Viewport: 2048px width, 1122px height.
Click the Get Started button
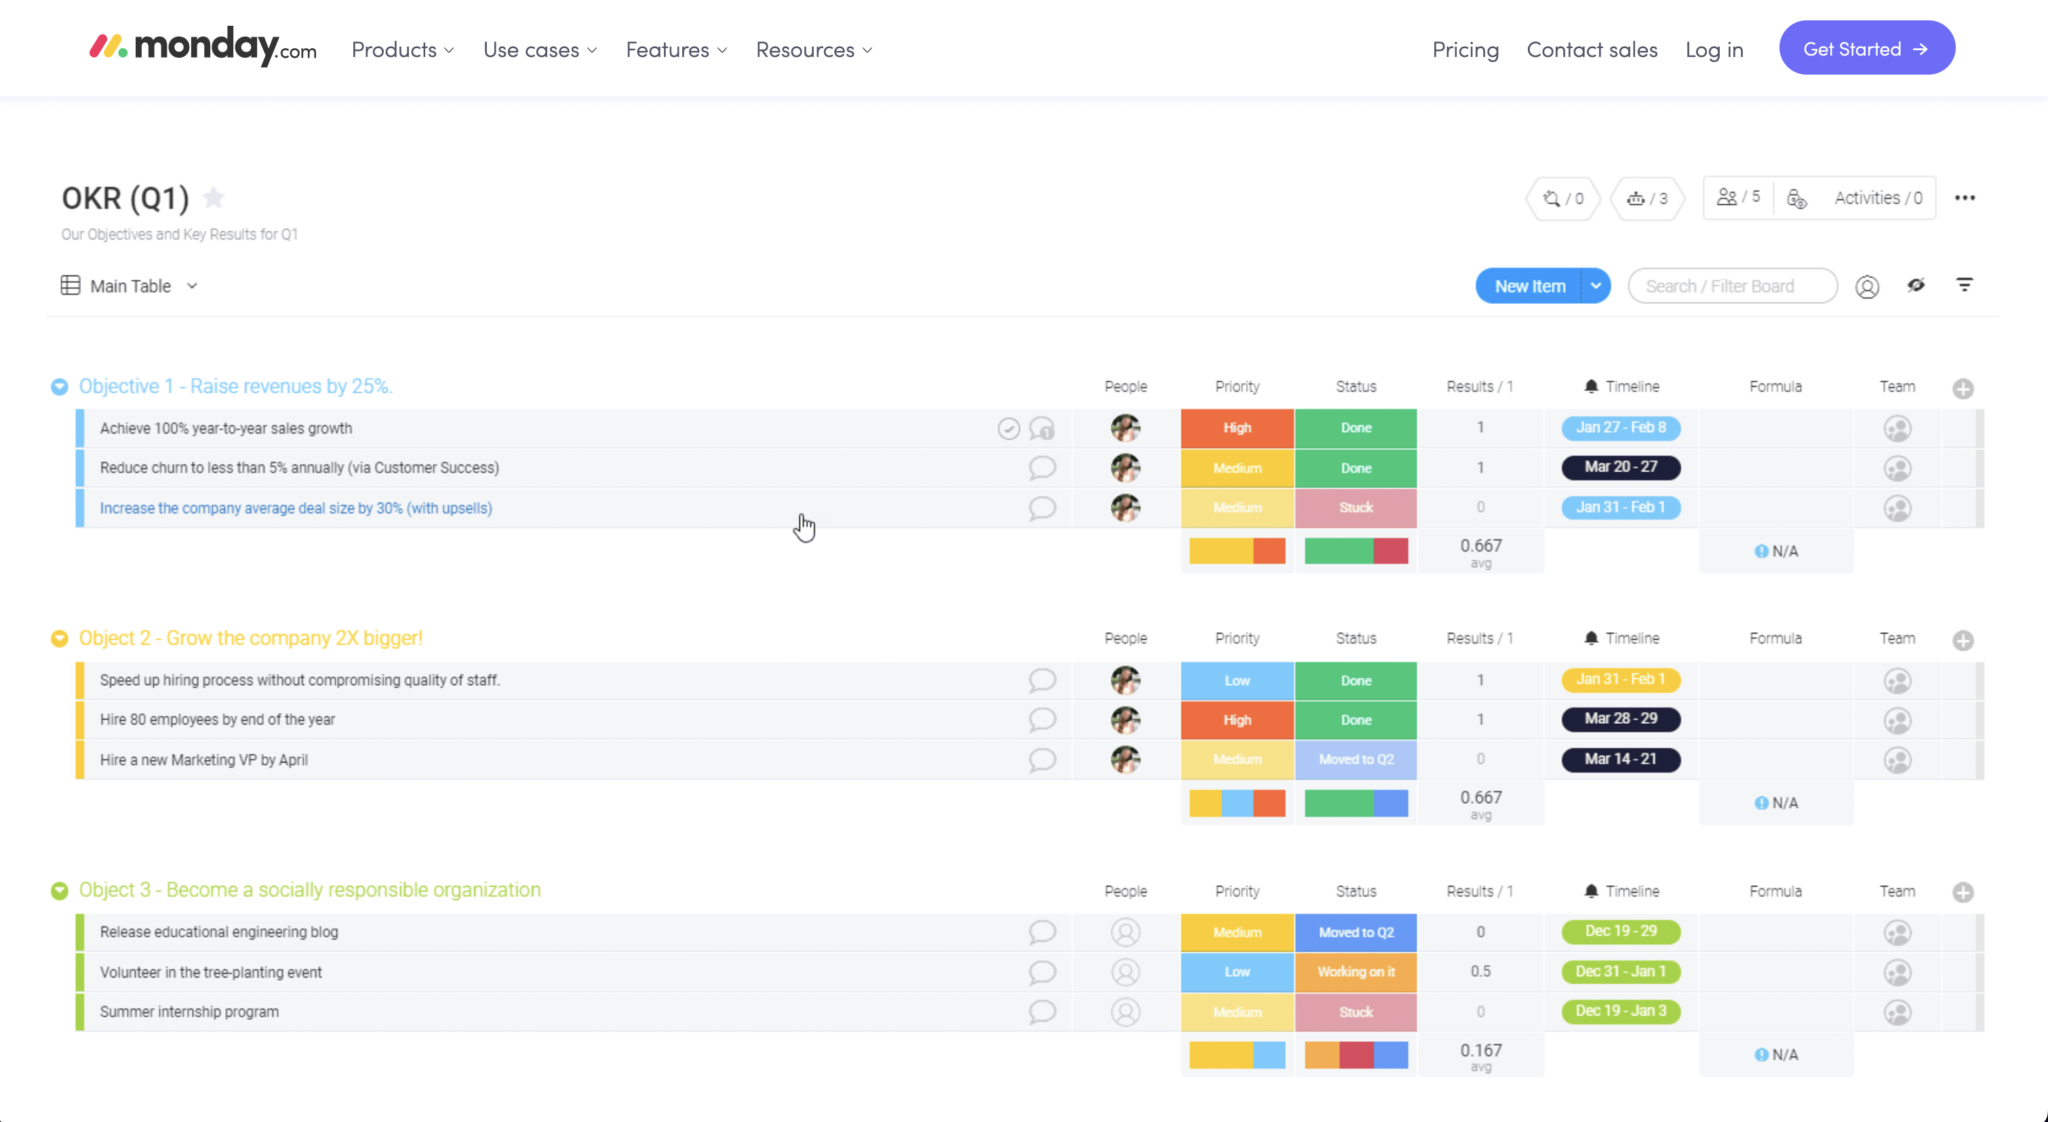point(1866,49)
